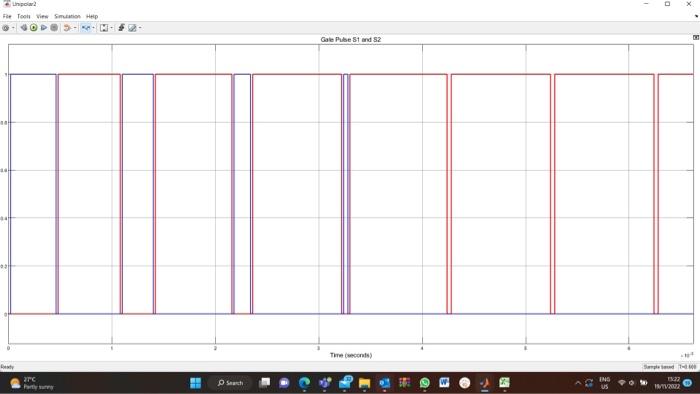Open Zoom tool options dropdown arrow

point(93,28)
